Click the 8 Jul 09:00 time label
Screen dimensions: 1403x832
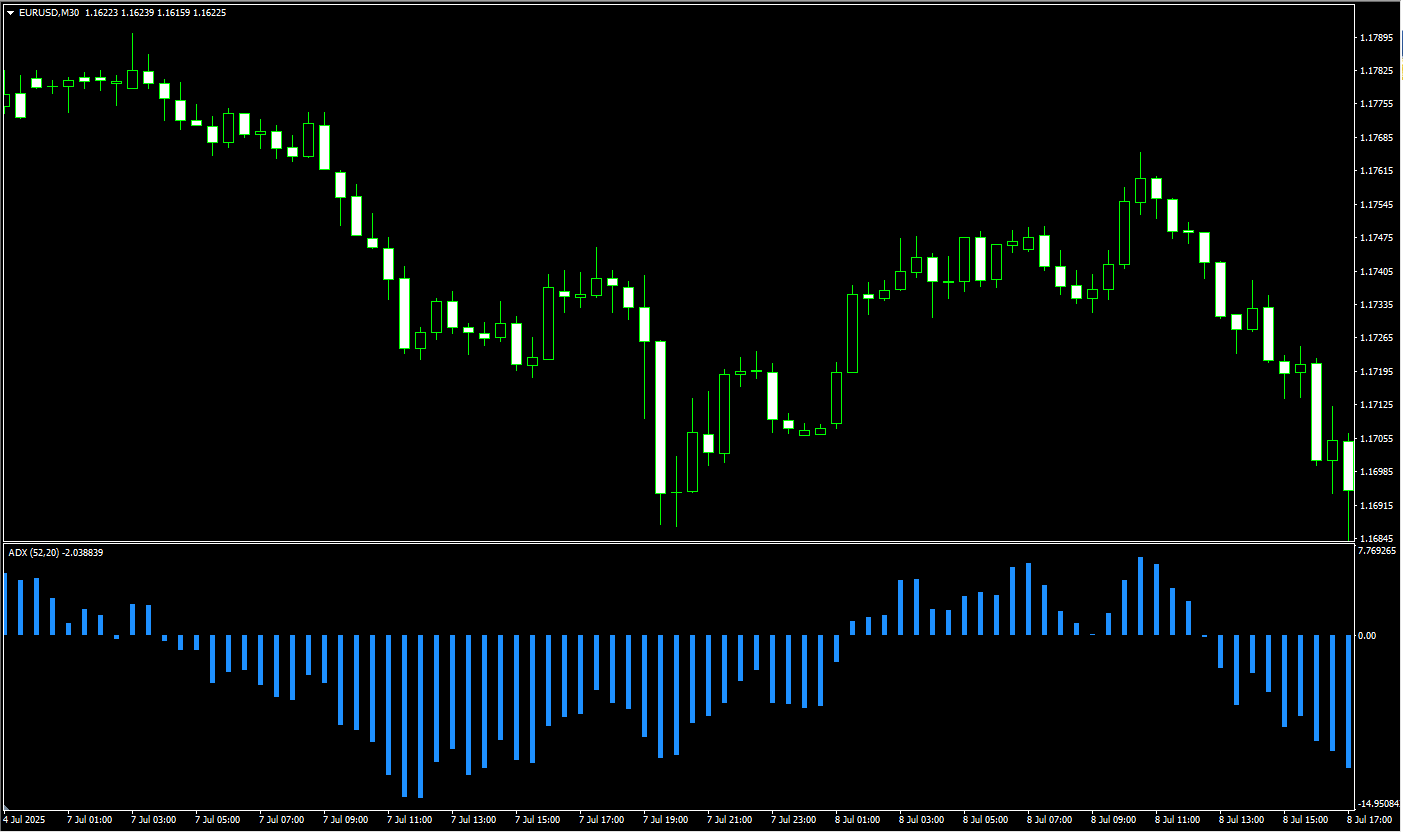coord(1115,820)
